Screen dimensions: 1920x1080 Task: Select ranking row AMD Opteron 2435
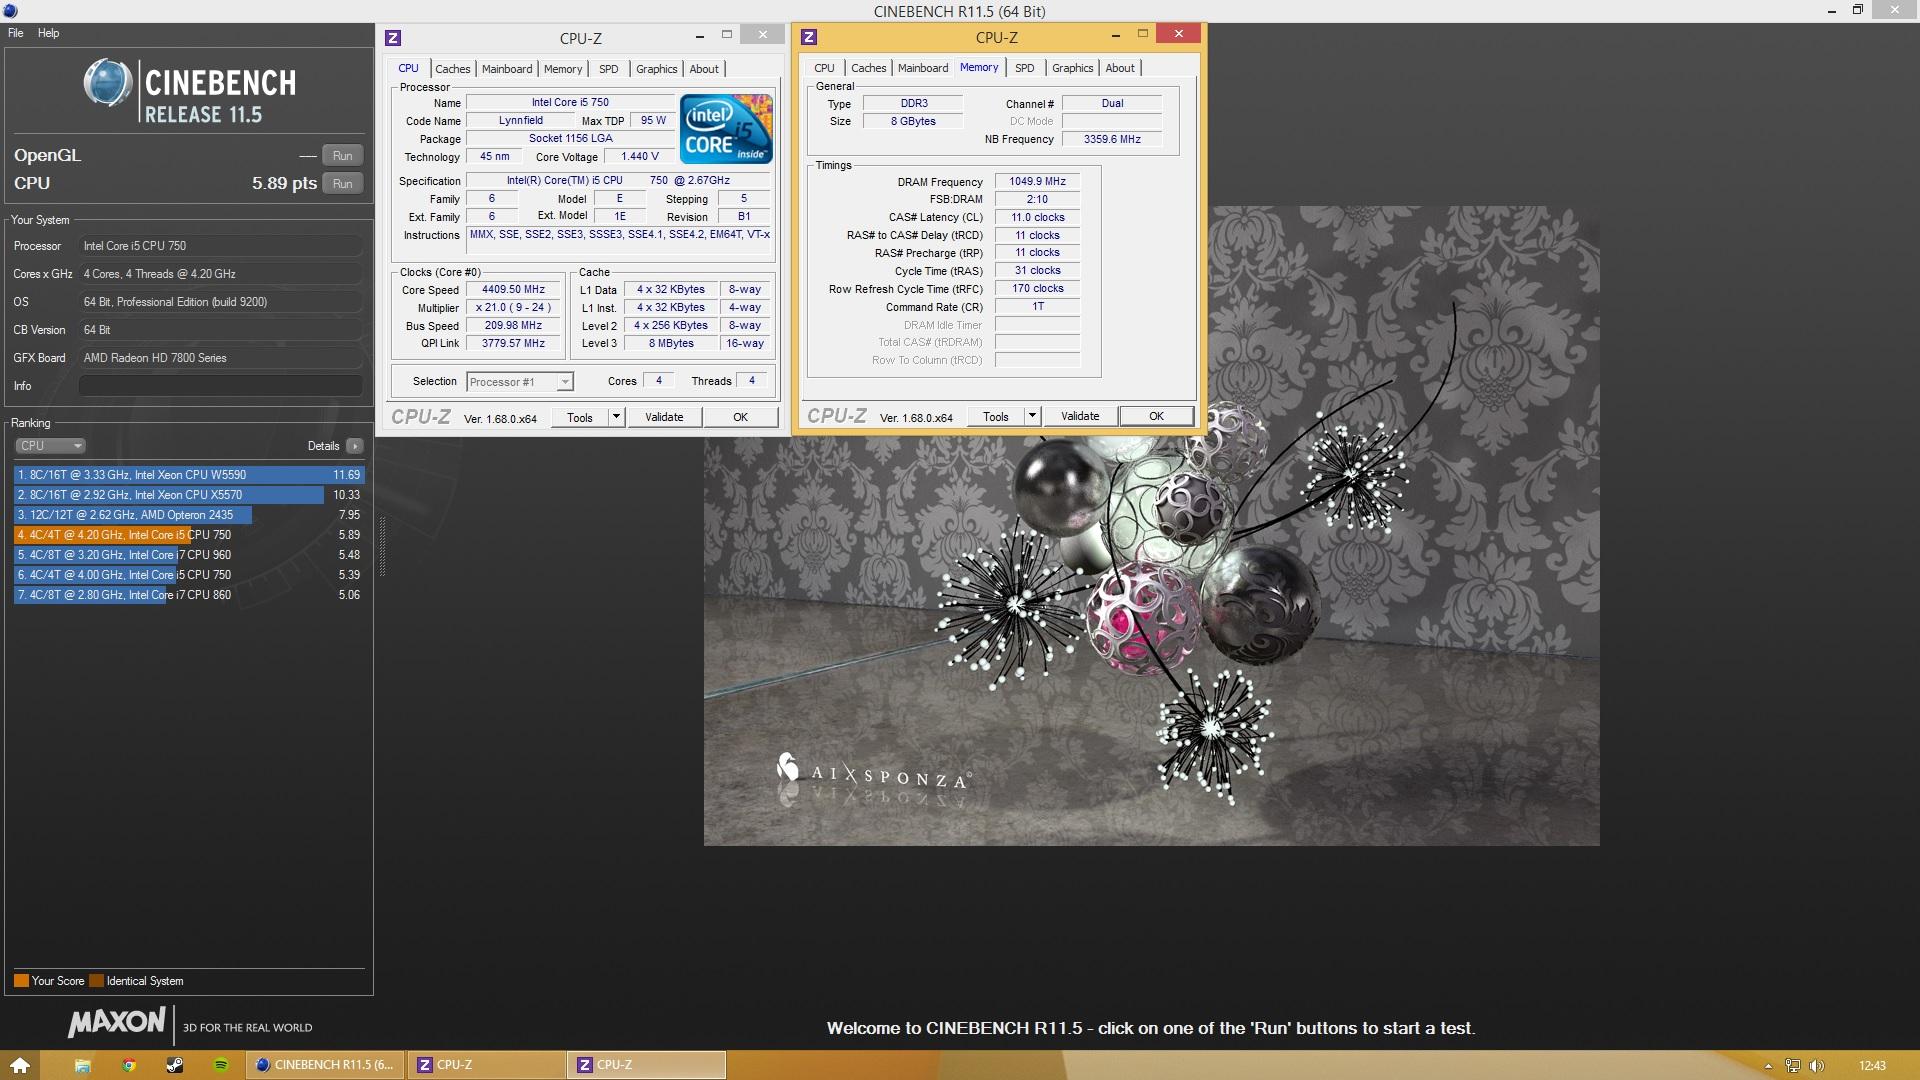[x=189, y=515]
